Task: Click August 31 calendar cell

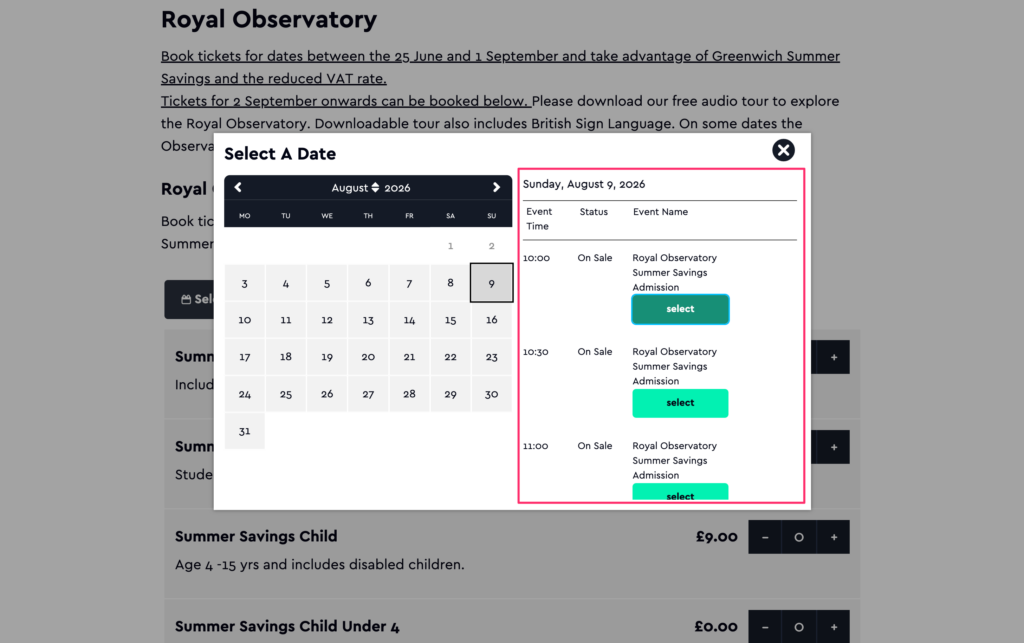Action: click(x=244, y=431)
